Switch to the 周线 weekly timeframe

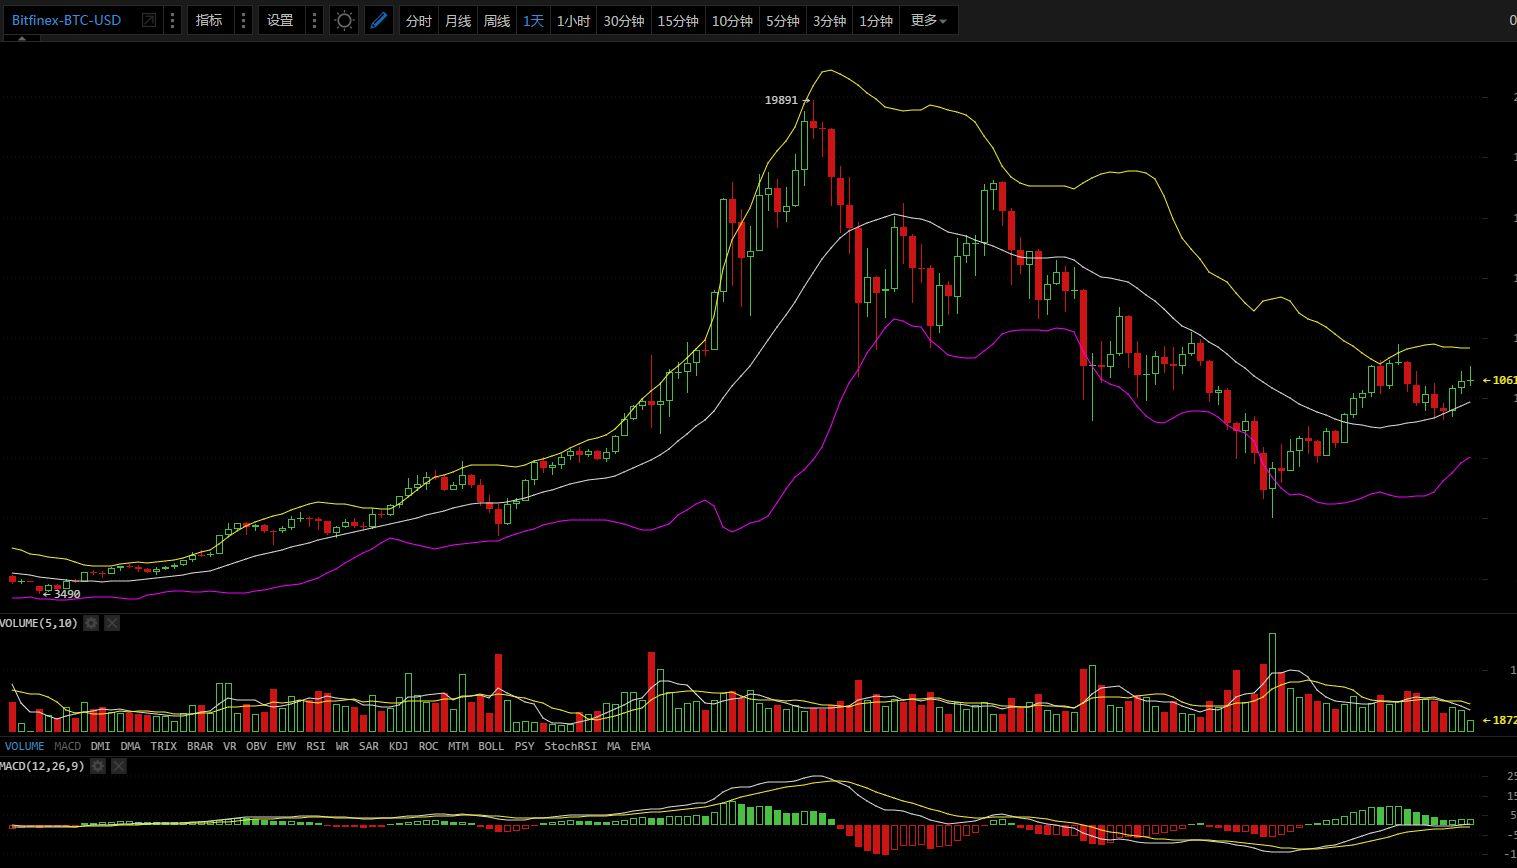(497, 21)
